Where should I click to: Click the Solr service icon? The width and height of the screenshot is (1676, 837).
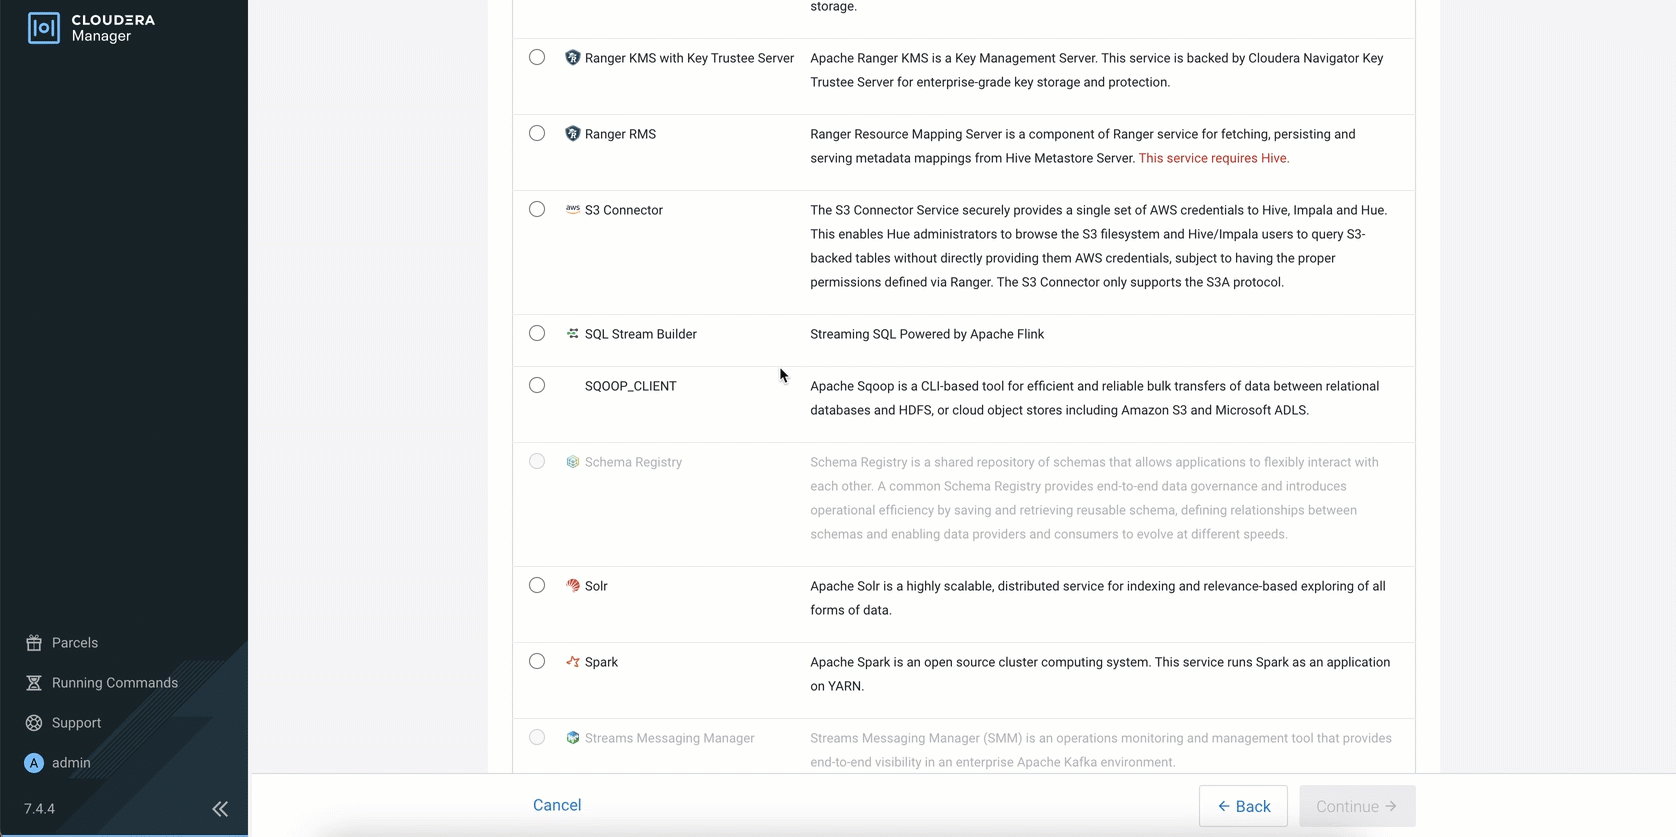(572, 586)
